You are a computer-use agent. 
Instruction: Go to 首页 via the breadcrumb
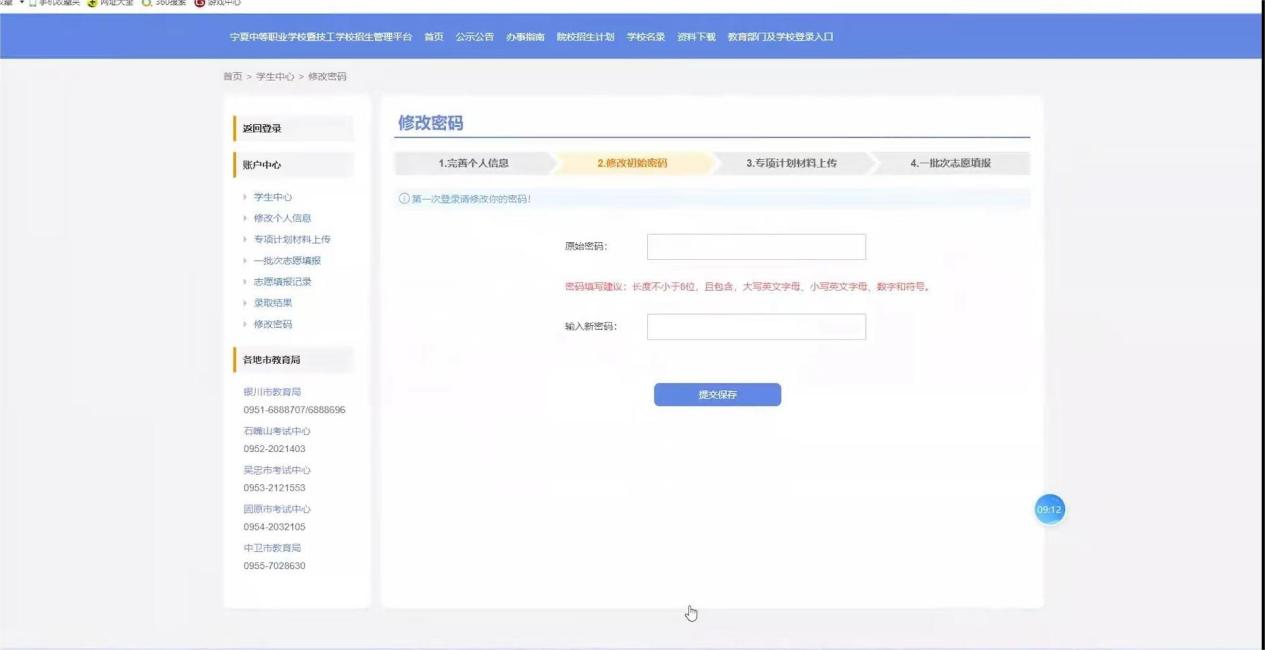coord(232,77)
